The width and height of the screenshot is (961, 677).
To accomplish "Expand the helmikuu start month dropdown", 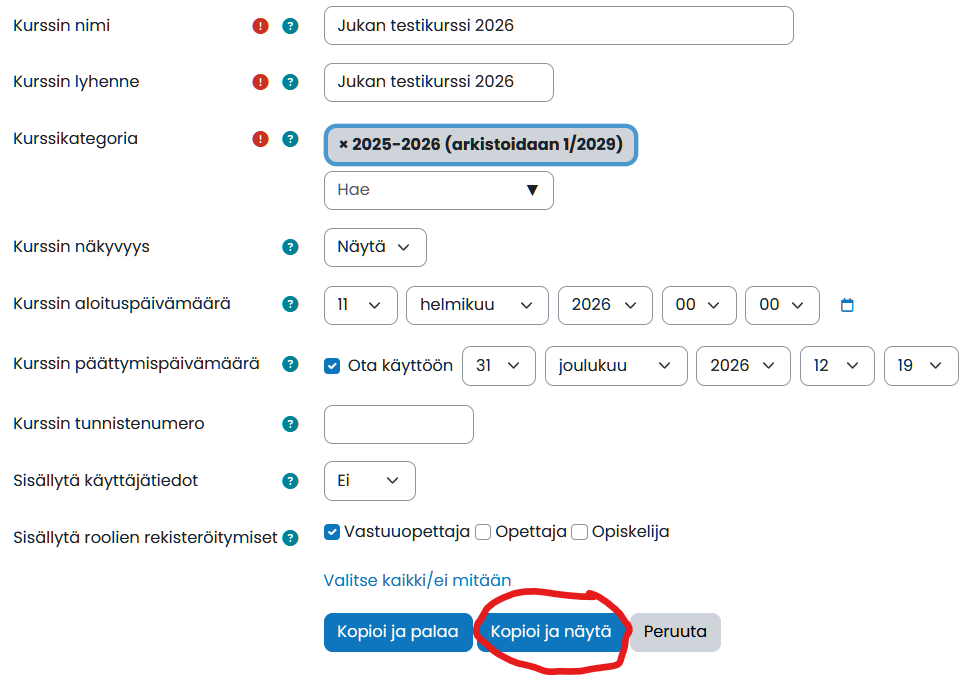I will click(x=477, y=305).
